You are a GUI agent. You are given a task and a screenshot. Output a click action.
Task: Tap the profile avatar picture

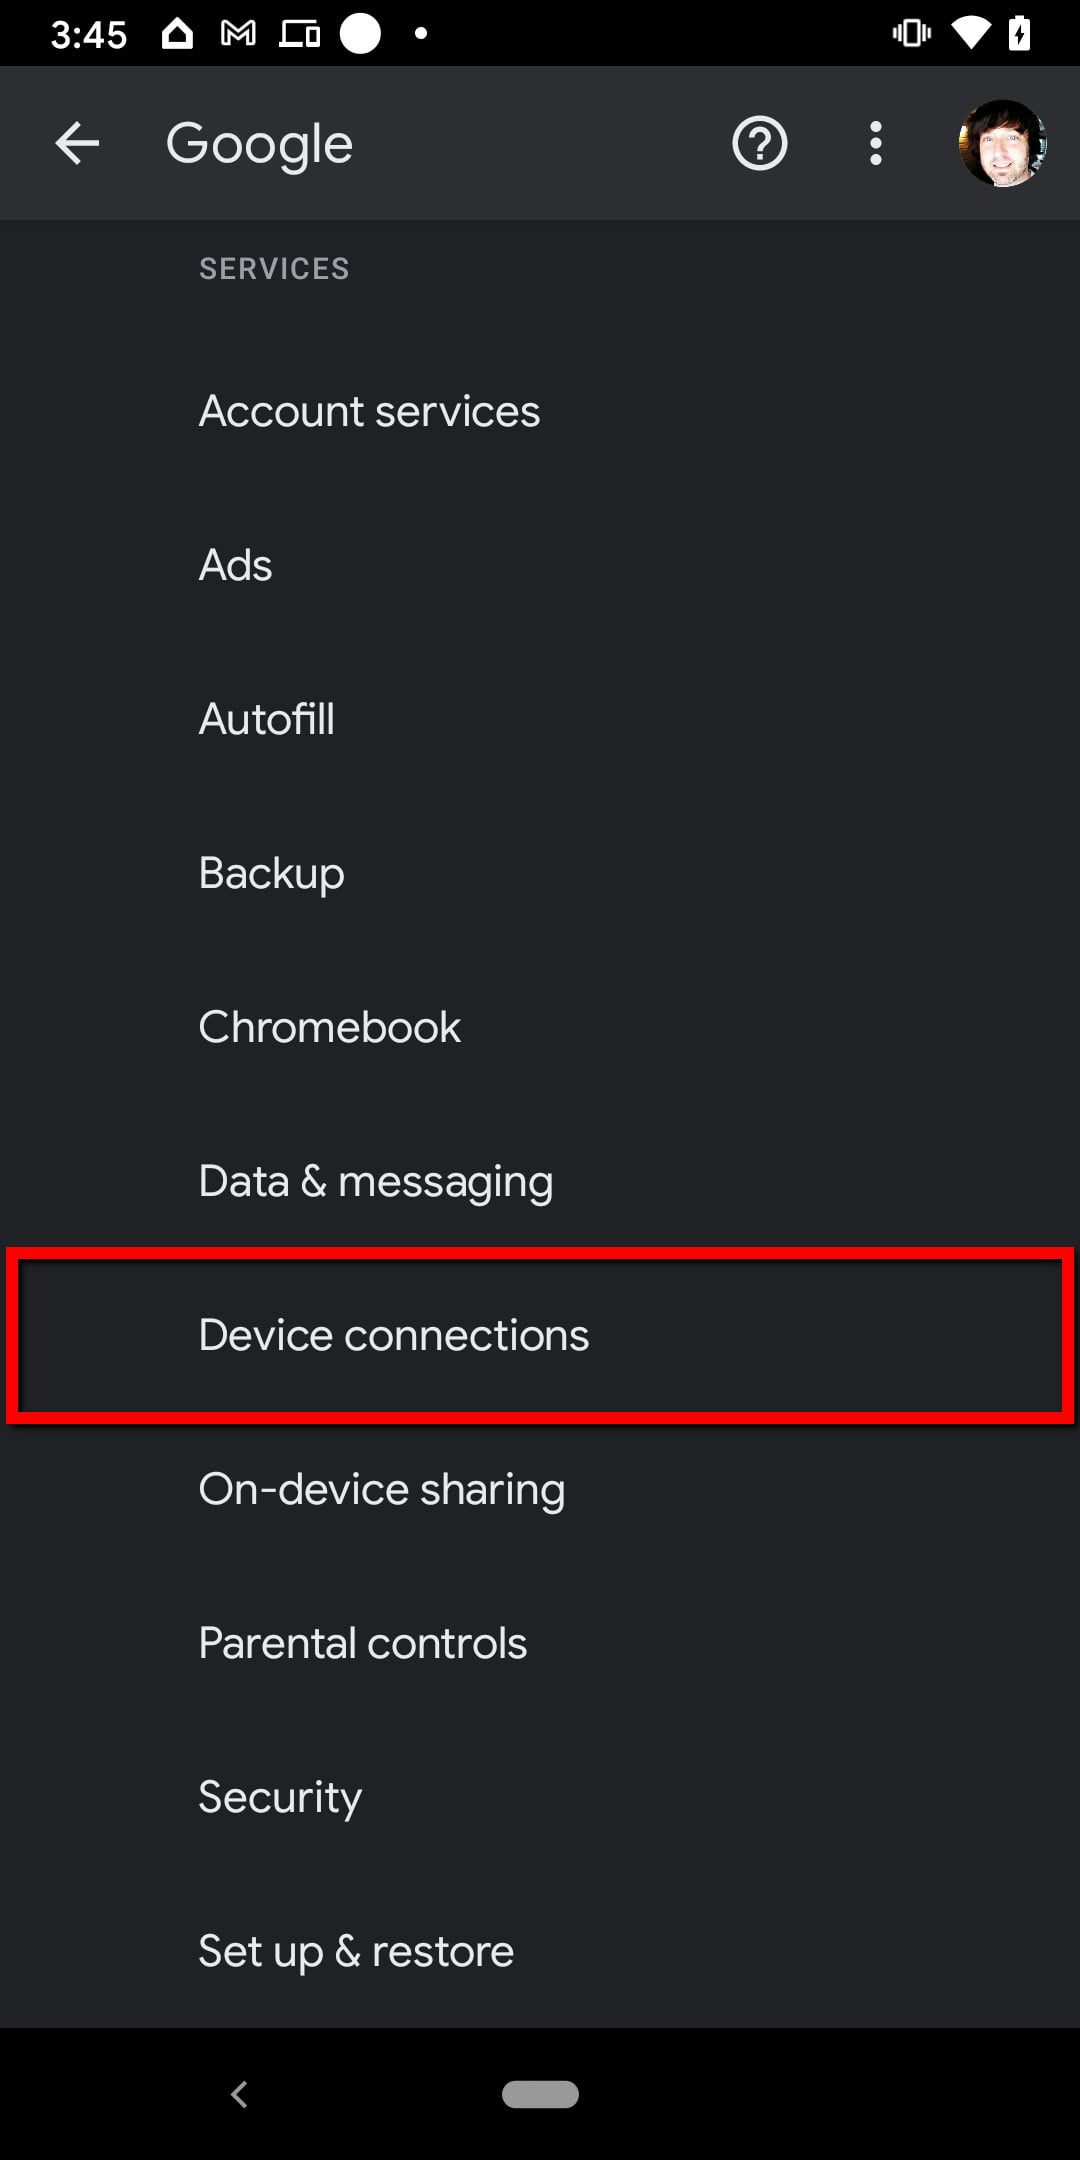coord(1002,144)
